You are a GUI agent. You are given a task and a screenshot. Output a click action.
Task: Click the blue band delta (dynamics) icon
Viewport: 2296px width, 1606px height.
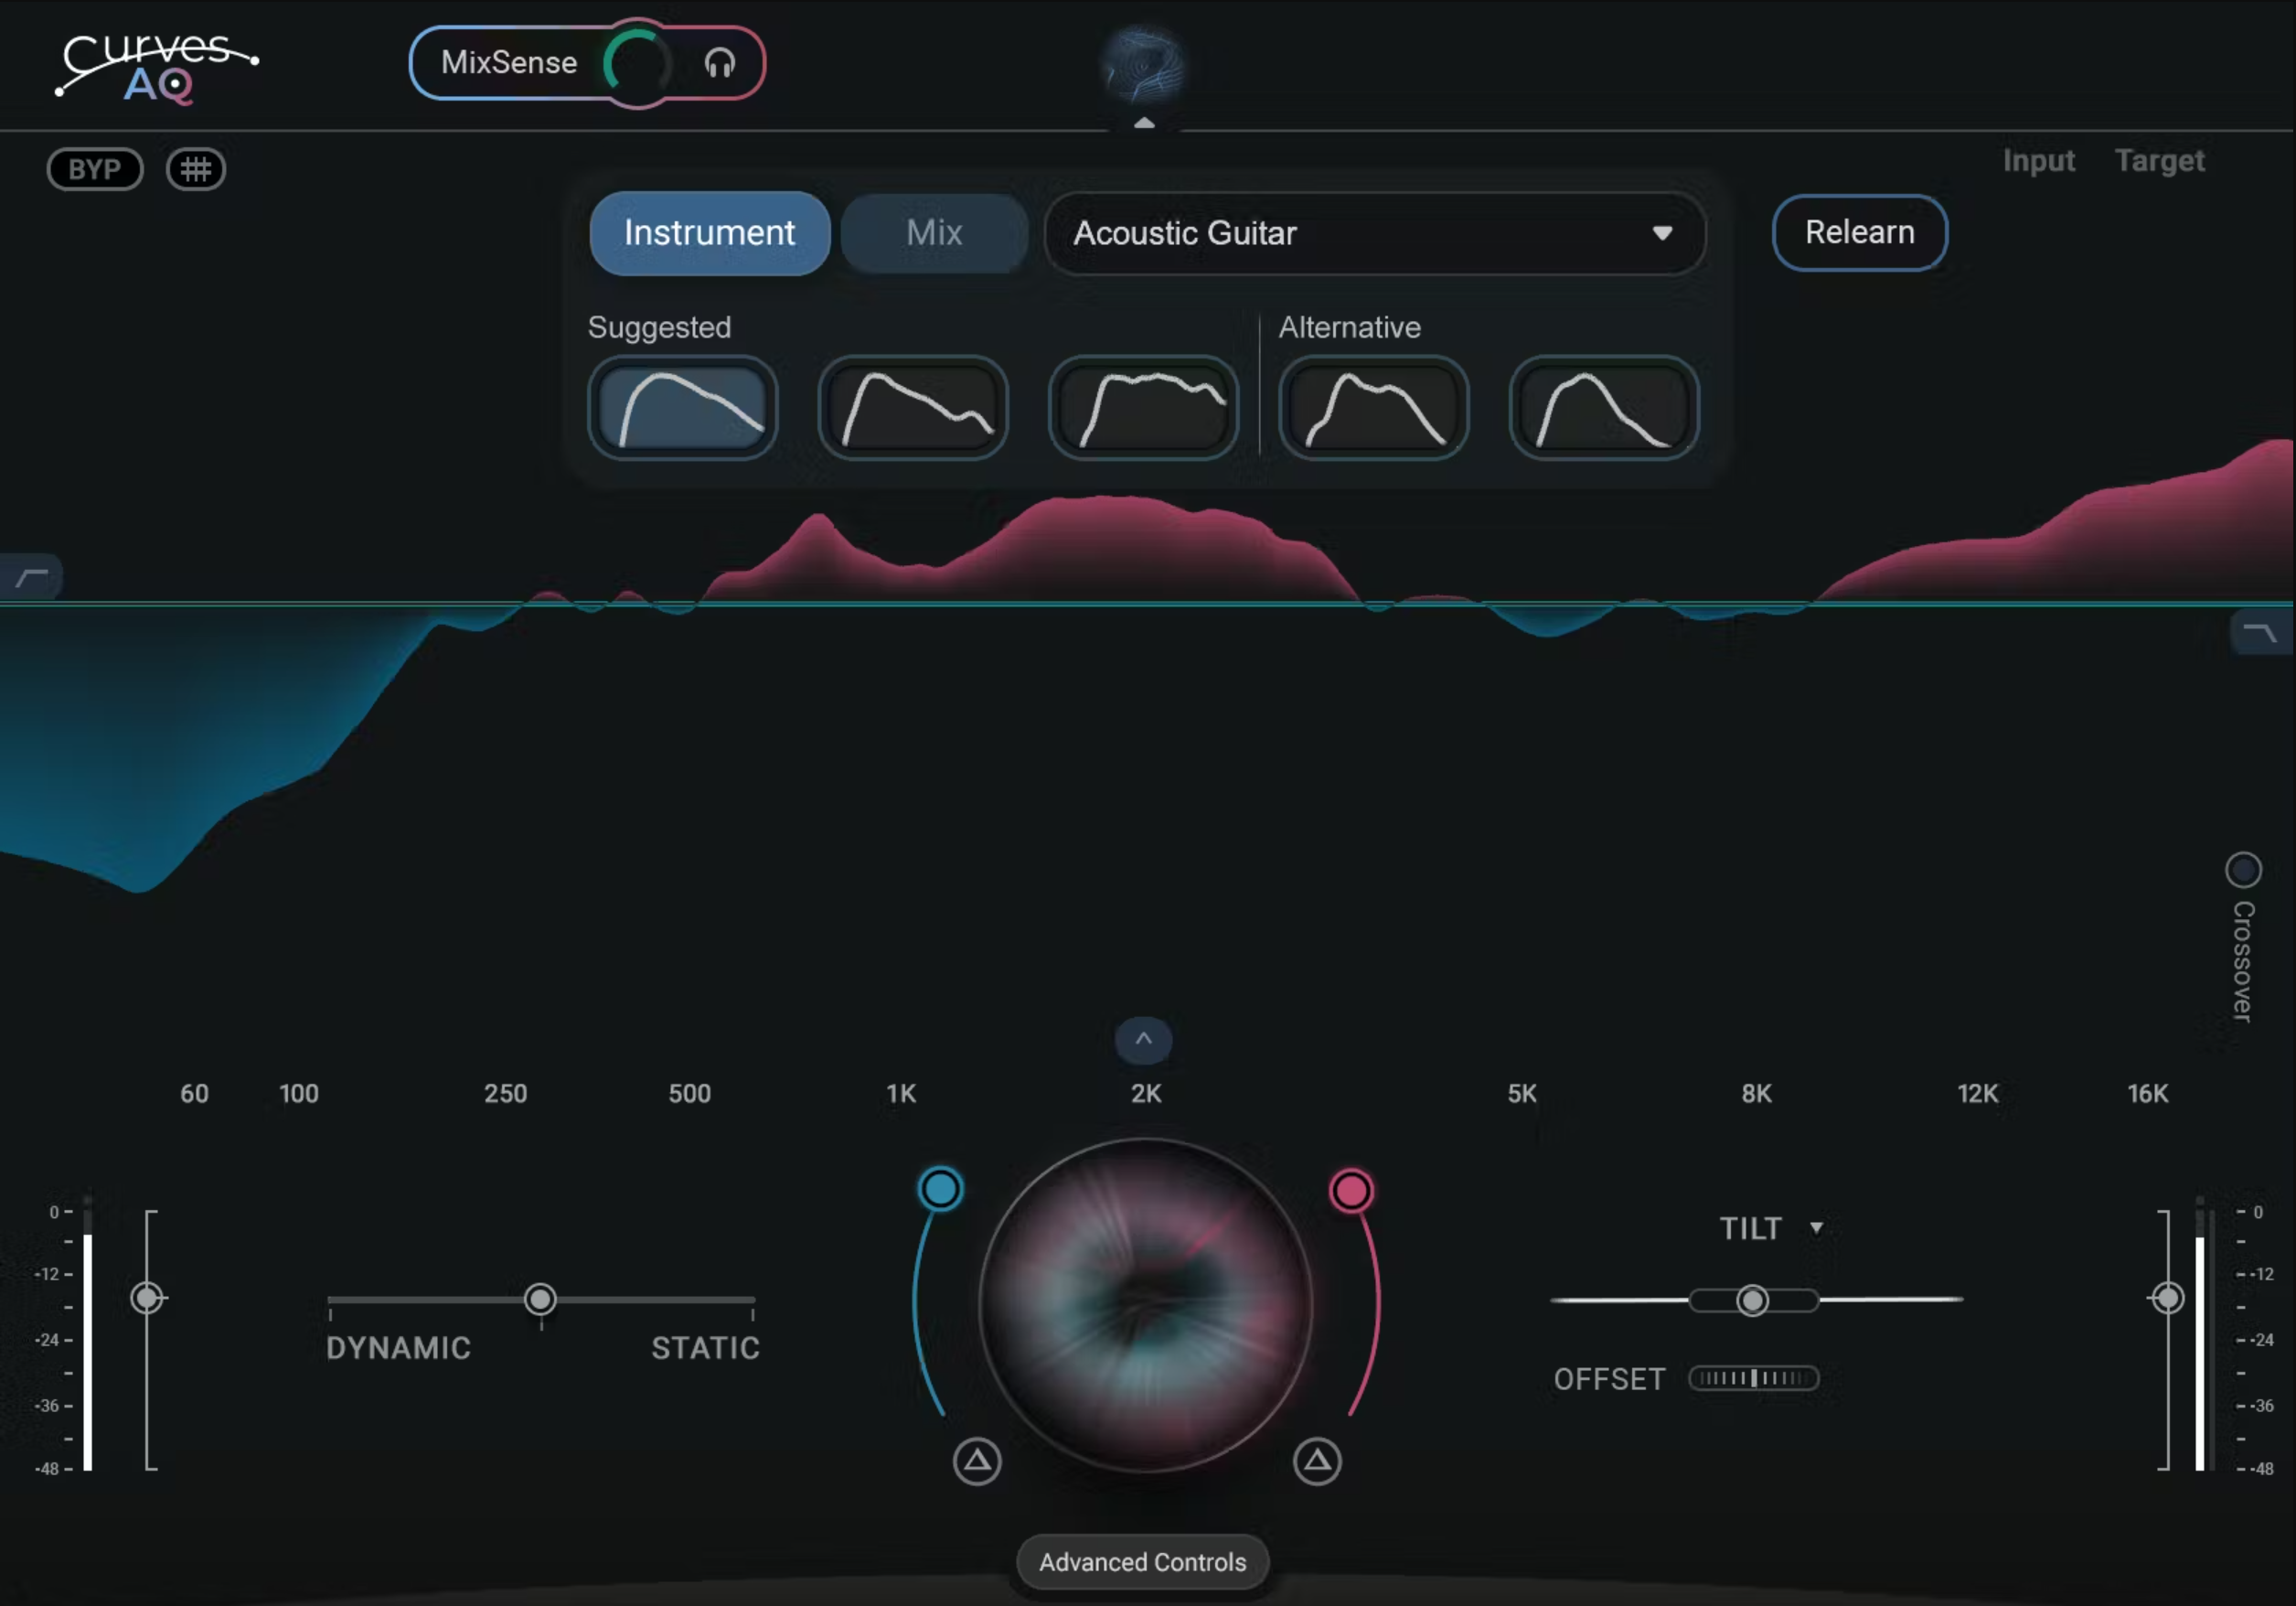tap(976, 1461)
